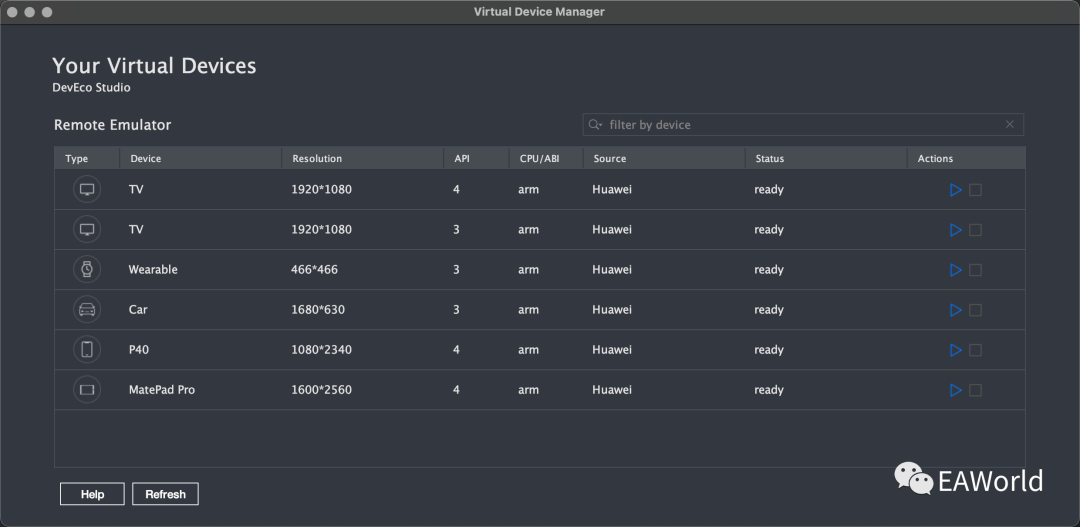
Task: Run the Car emulator
Action: tap(955, 310)
